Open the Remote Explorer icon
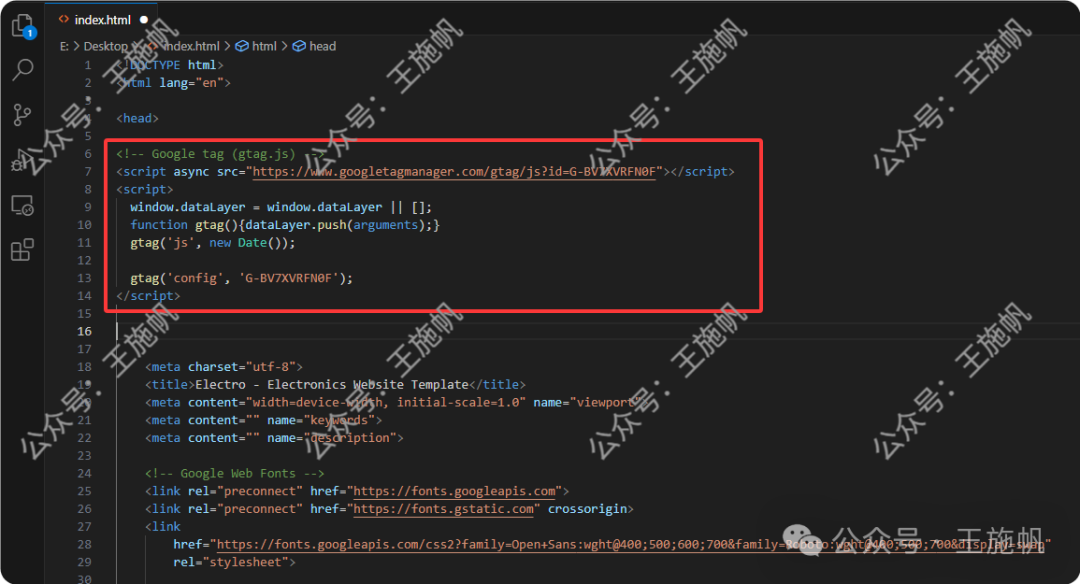The width and height of the screenshot is (1080, 584). pyautogui.click(x=22, y=205)
